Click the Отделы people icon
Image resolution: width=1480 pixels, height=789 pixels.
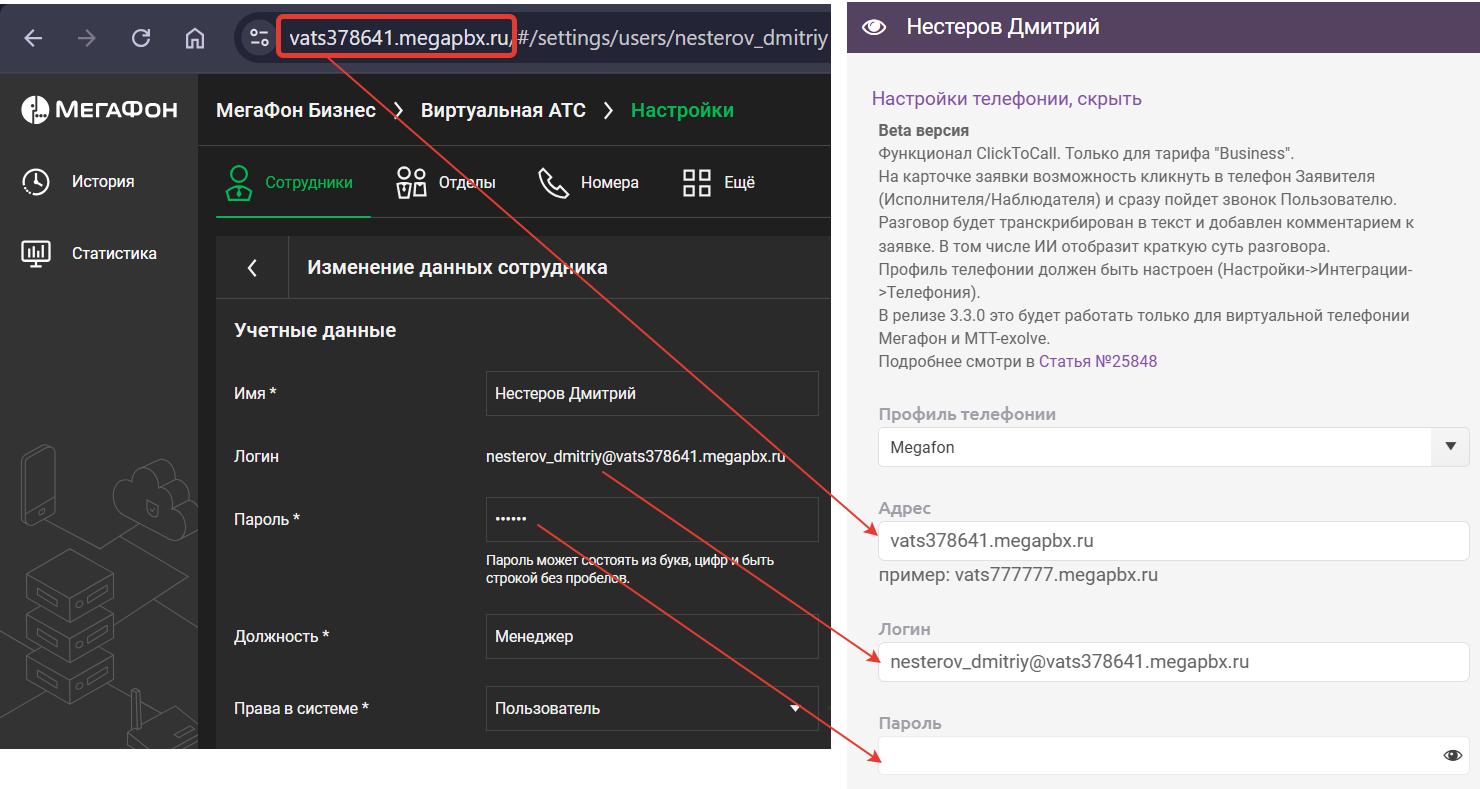tap(412, 182)
